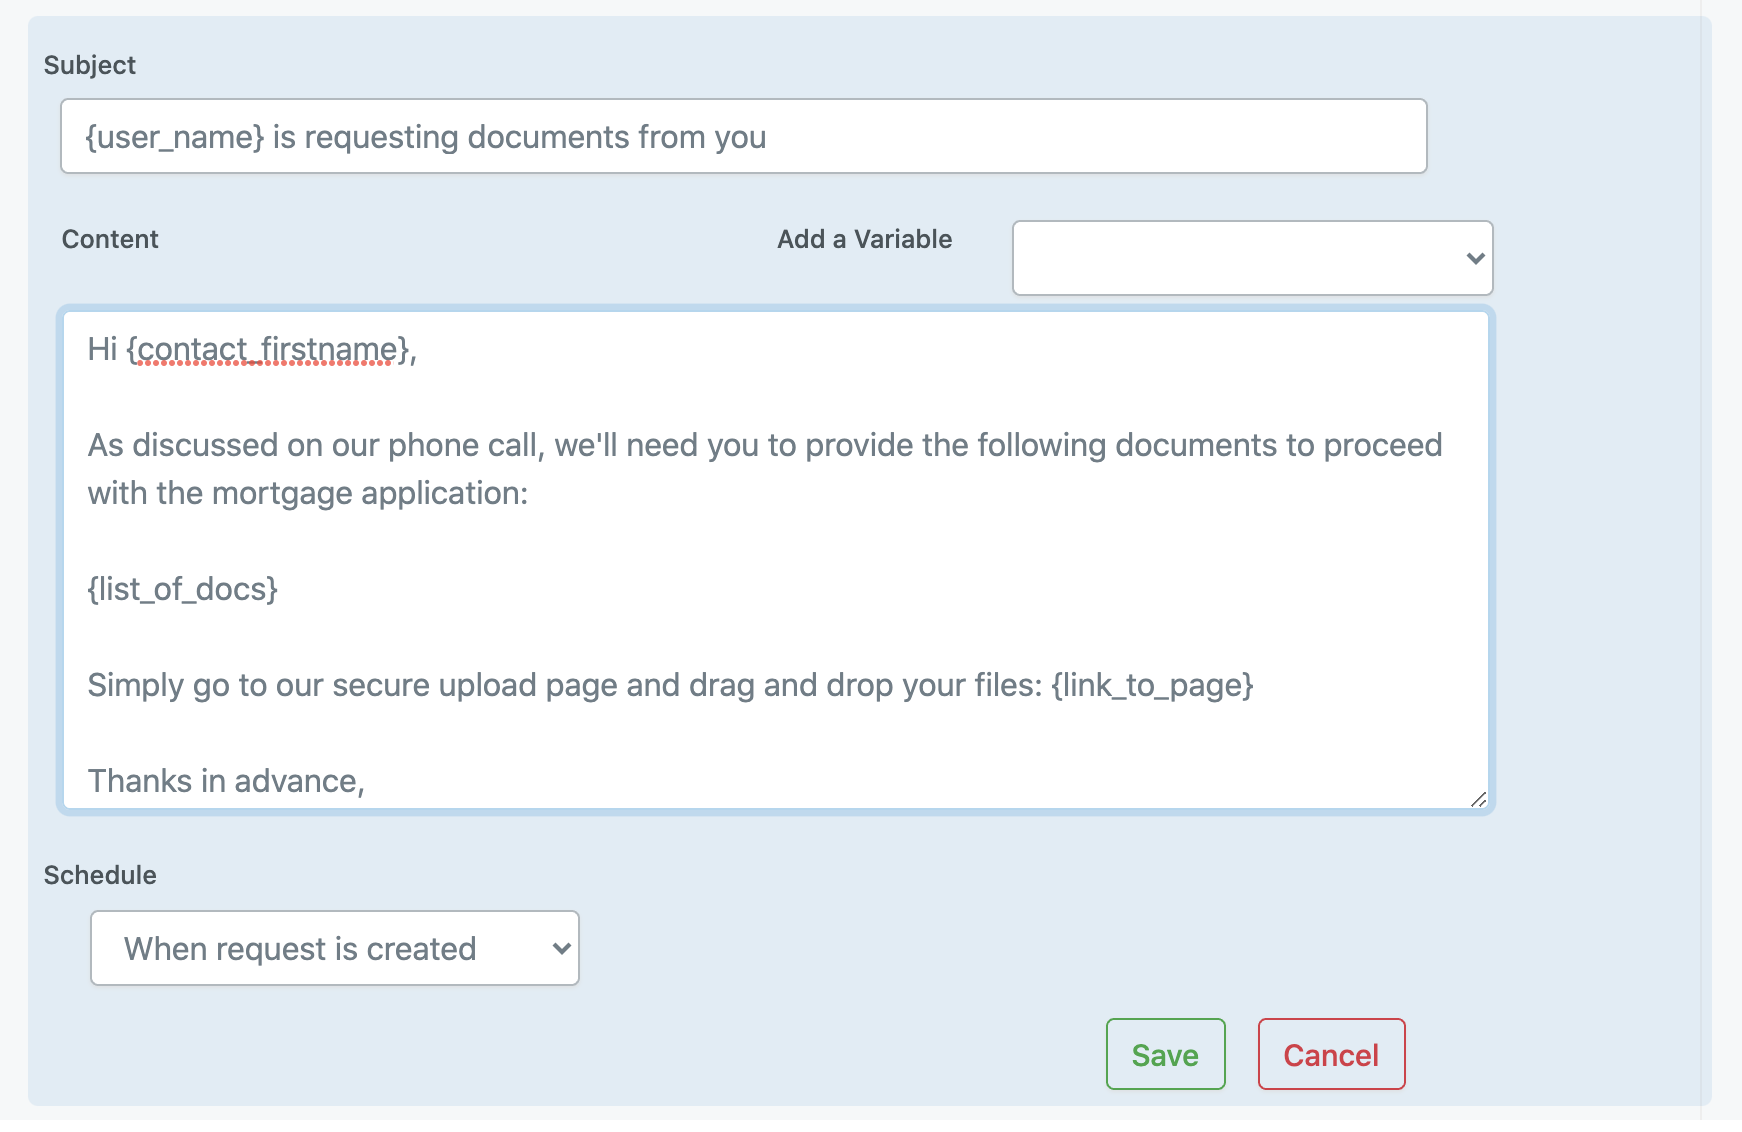Click the 'Subject' label
Viewport: 1742px width, 1132px height.
(90, 65)
